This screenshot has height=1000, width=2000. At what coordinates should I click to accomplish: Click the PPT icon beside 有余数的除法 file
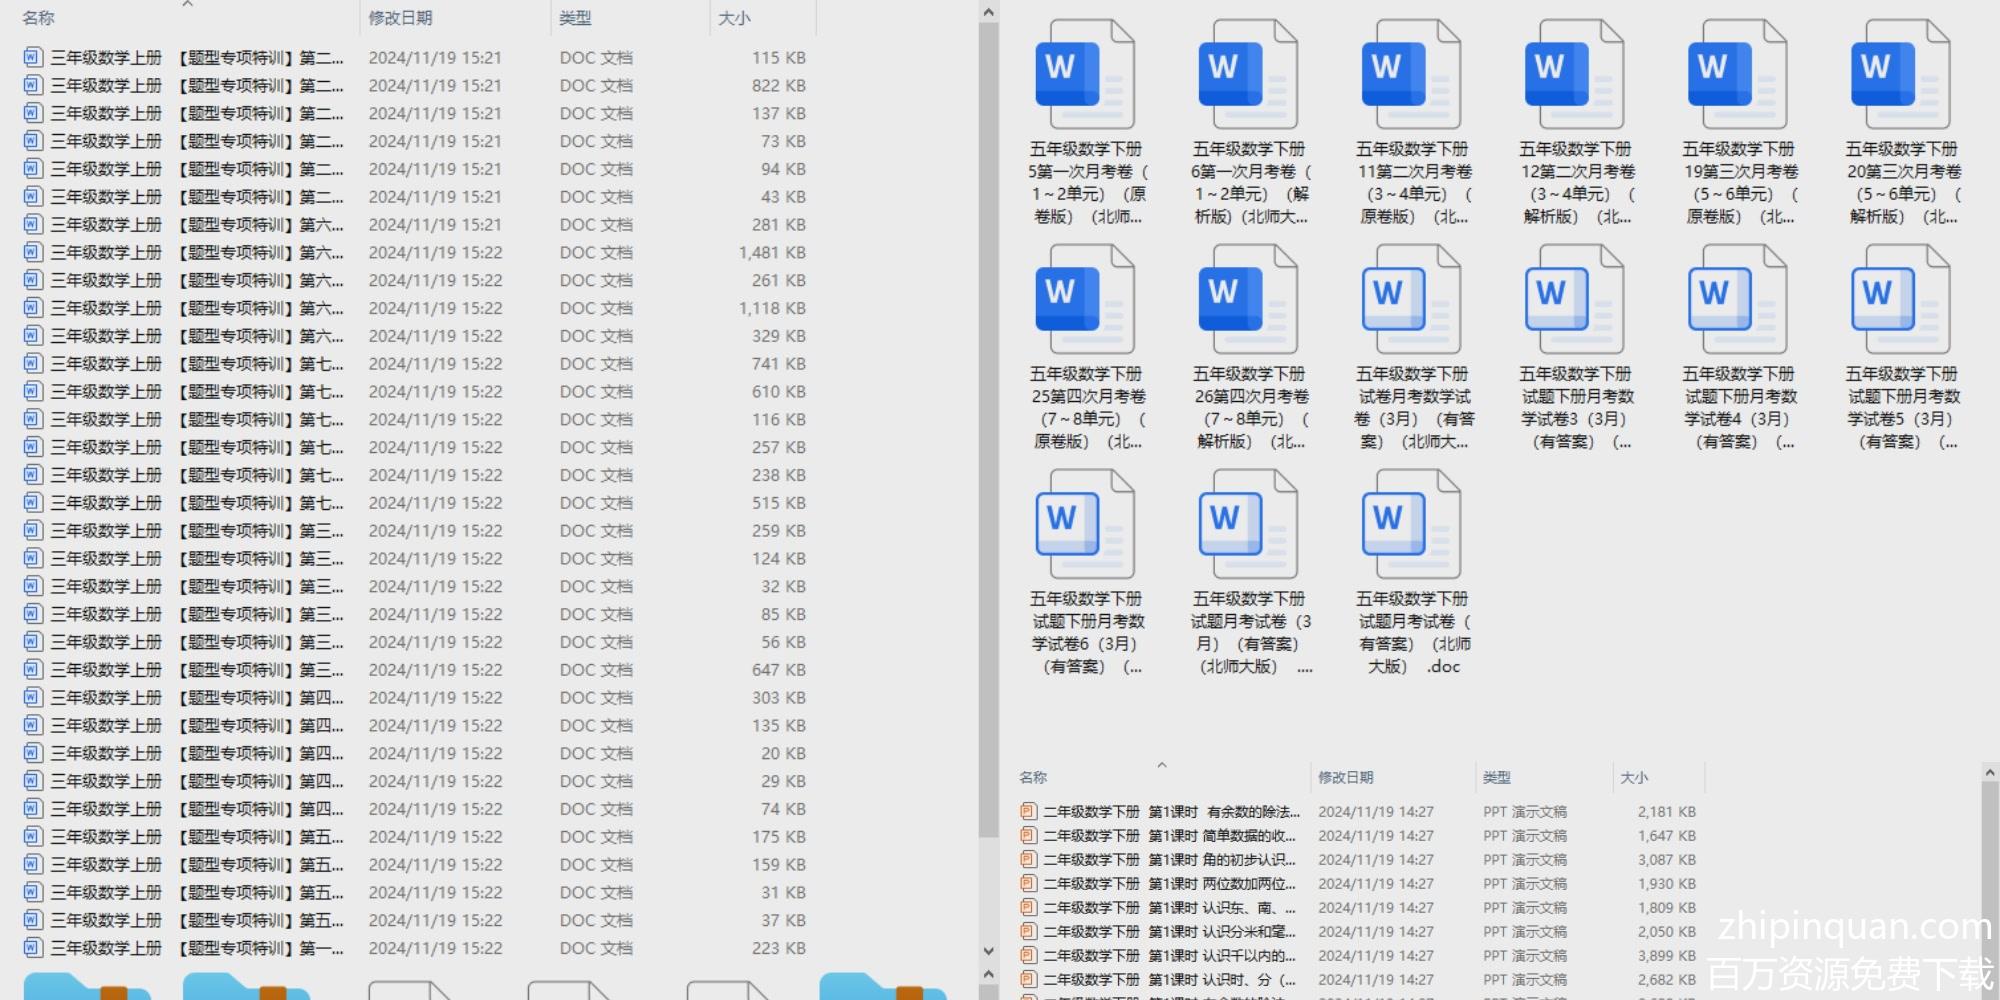[1028, 812]
